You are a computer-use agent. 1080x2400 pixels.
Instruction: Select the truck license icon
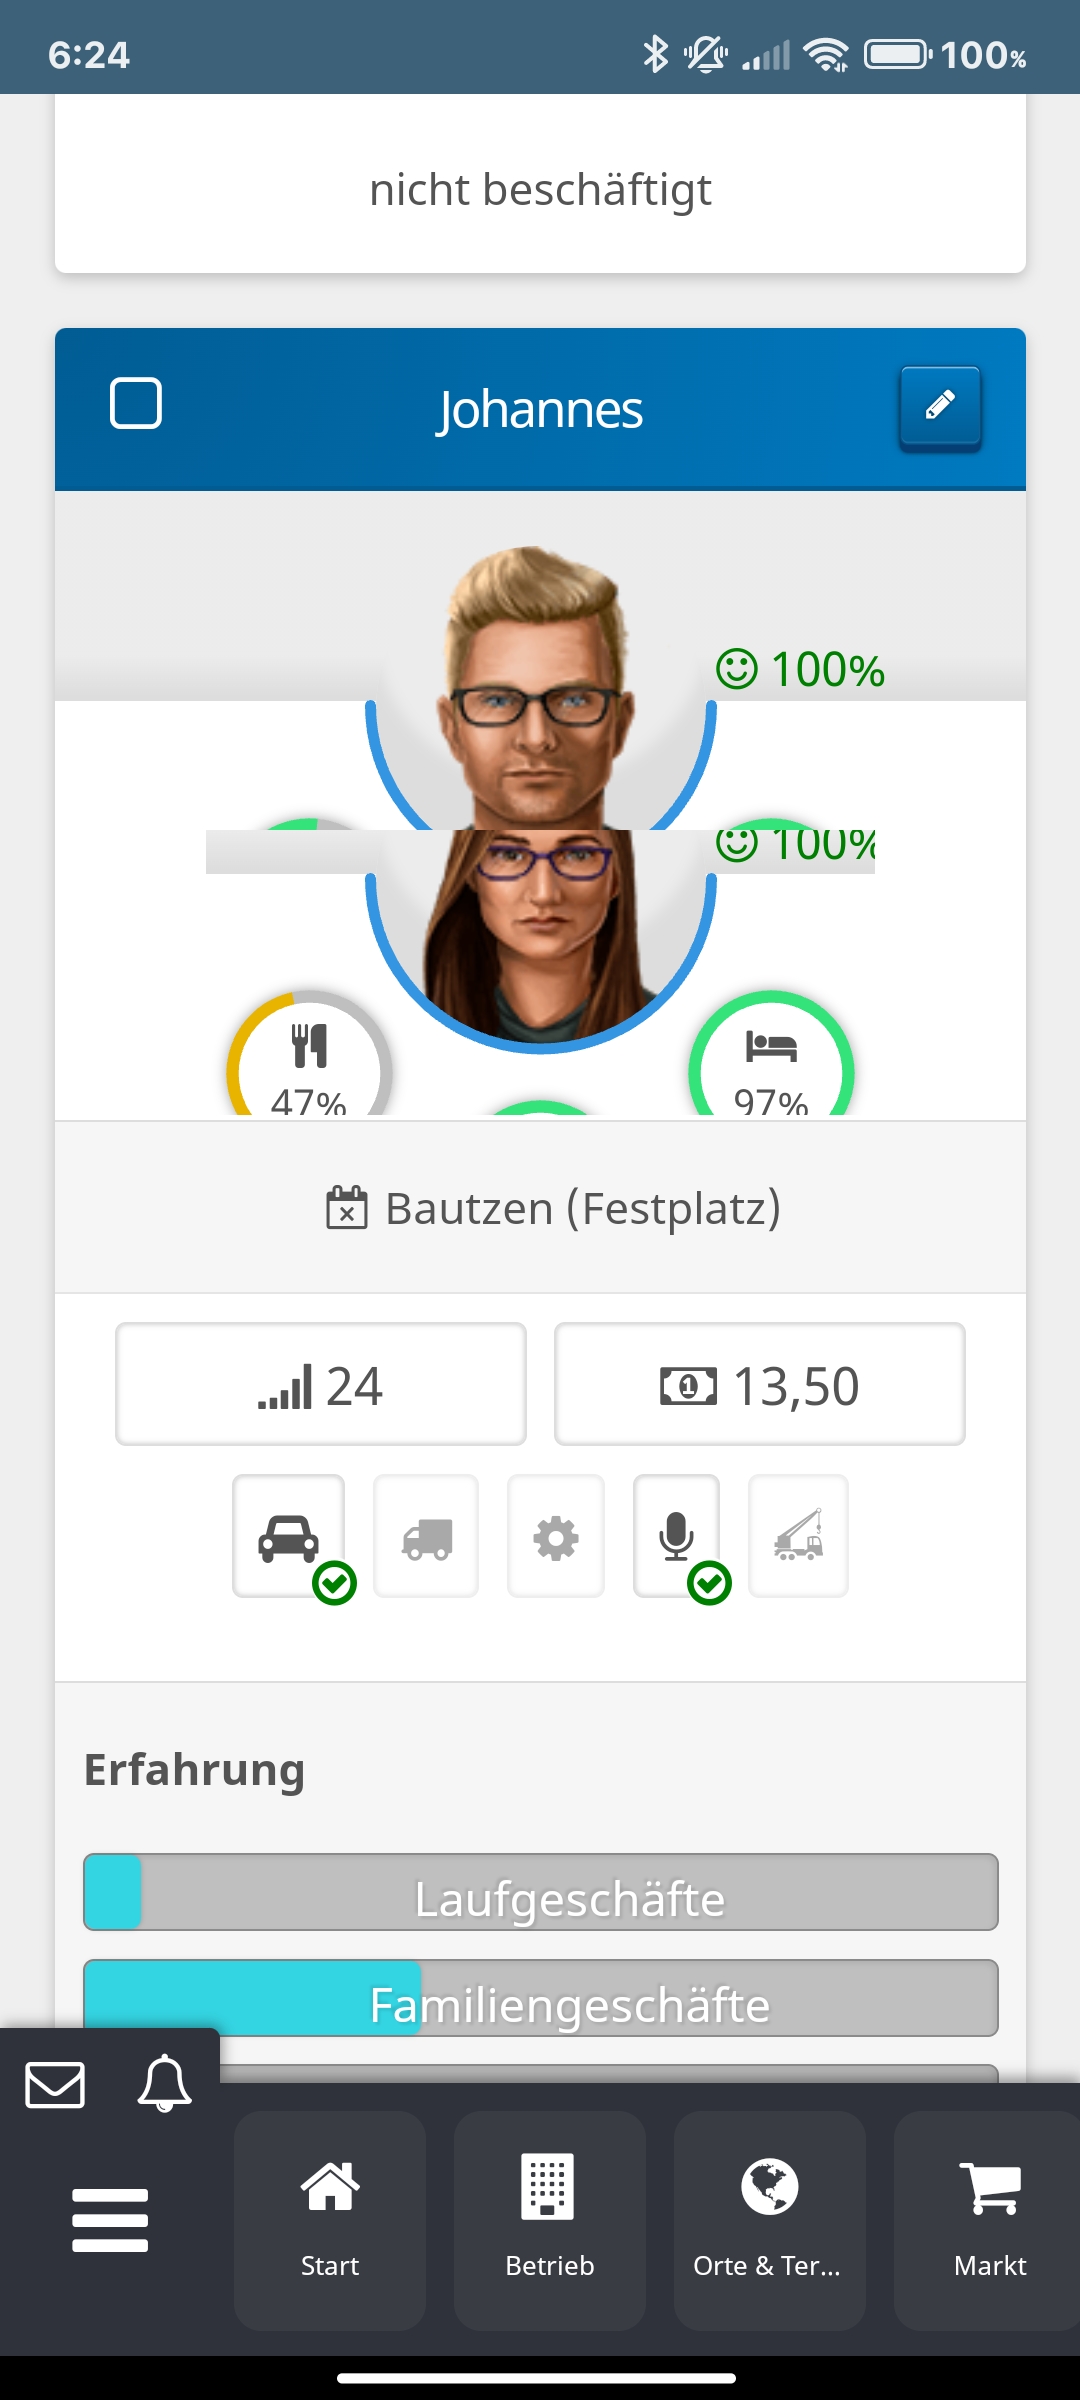point(426,1536)
